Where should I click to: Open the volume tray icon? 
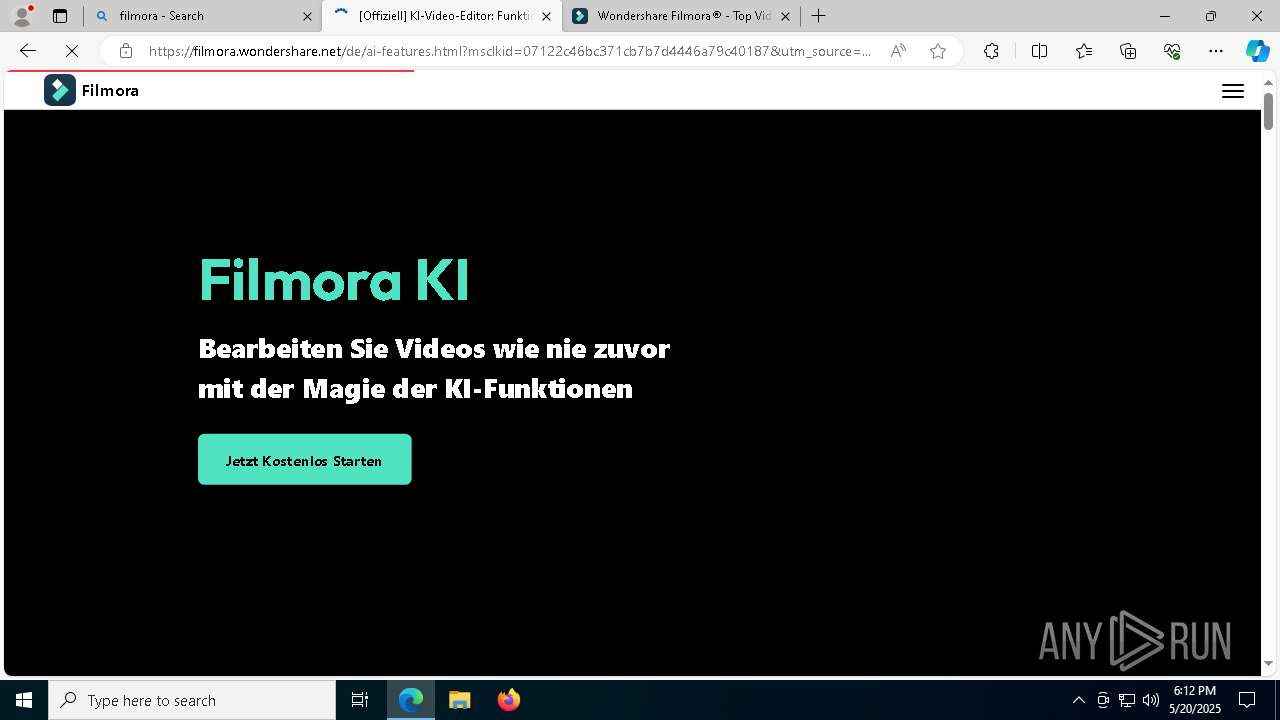tap(1151, 700)
